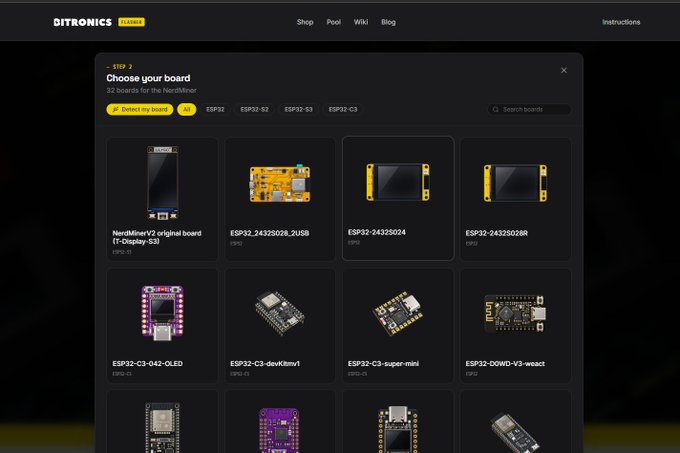Open the Blog link
The height and width of the screenshot is (453, 680).
pyautogui.click(x=388, y=22)
